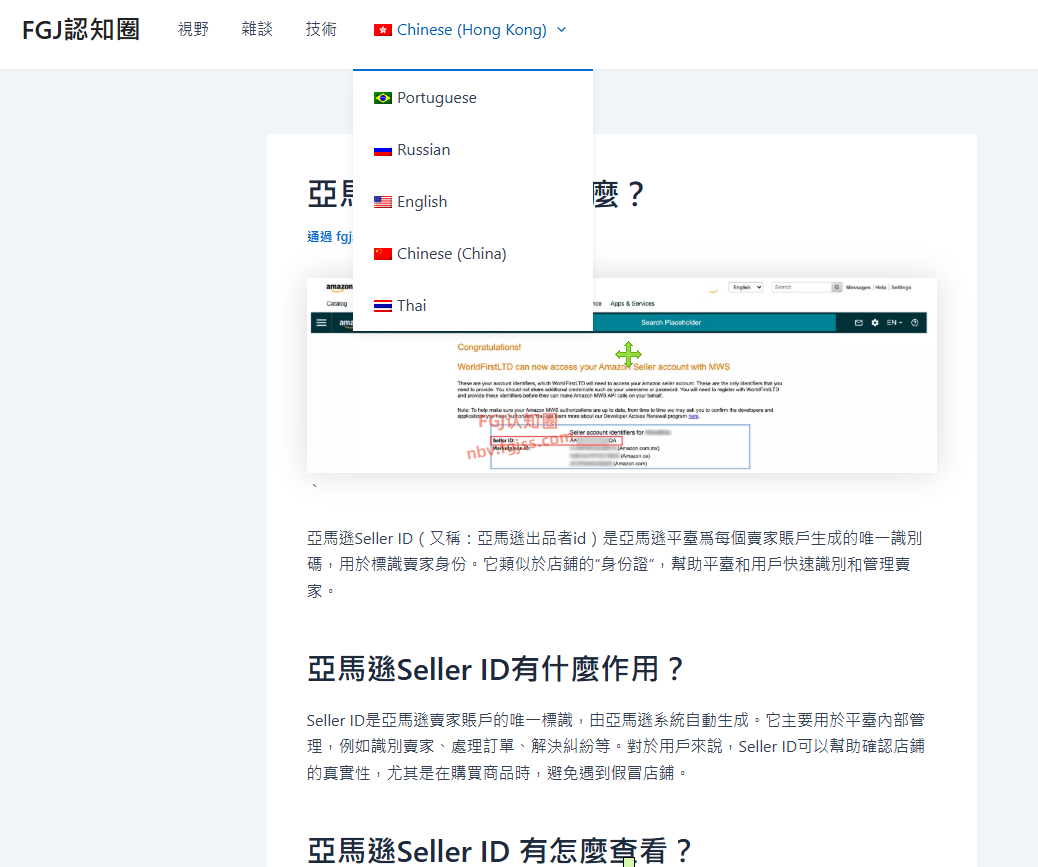Click the Brazil flag icon

pyautogui.click(x=382, y=98)
